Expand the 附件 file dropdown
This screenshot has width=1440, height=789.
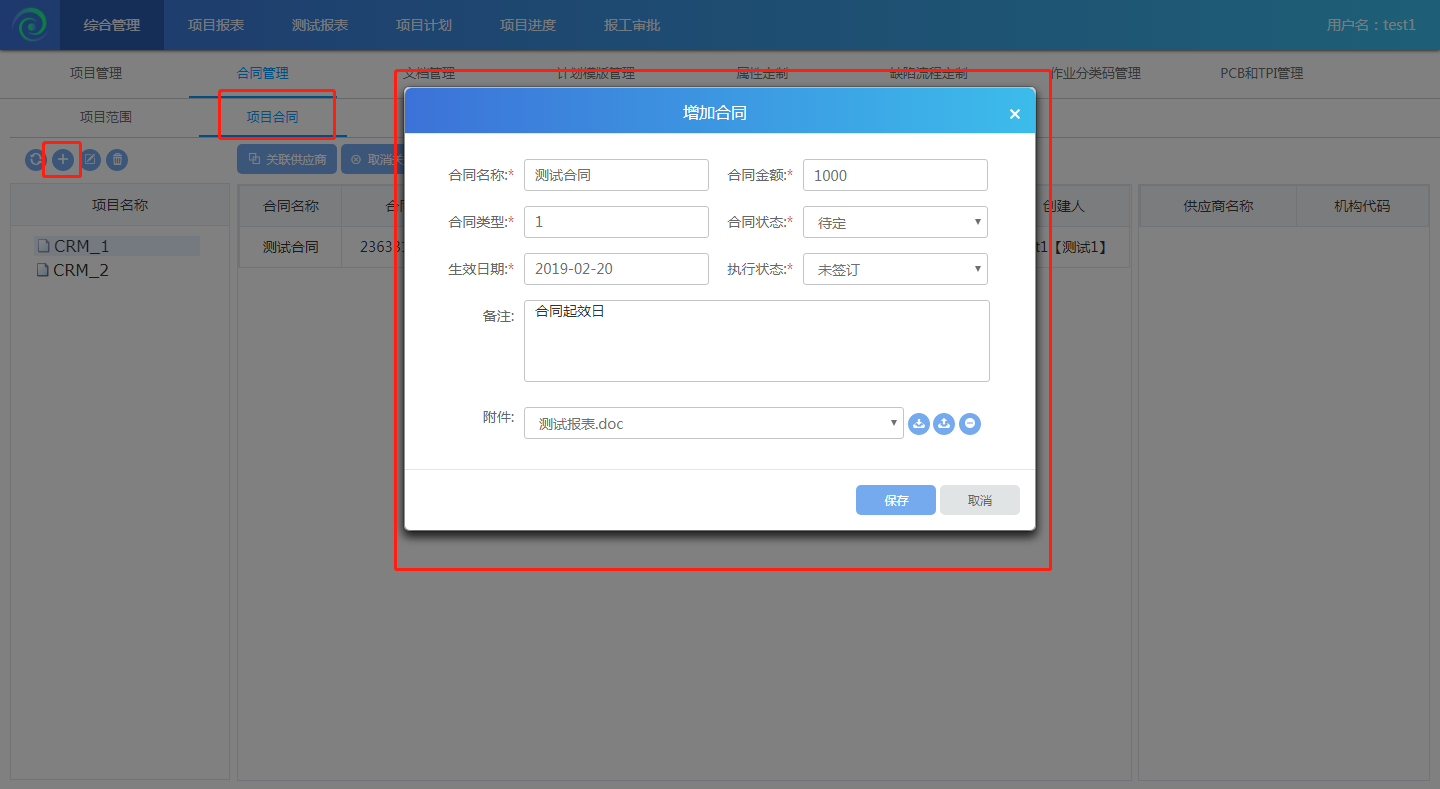pos(713,423)
